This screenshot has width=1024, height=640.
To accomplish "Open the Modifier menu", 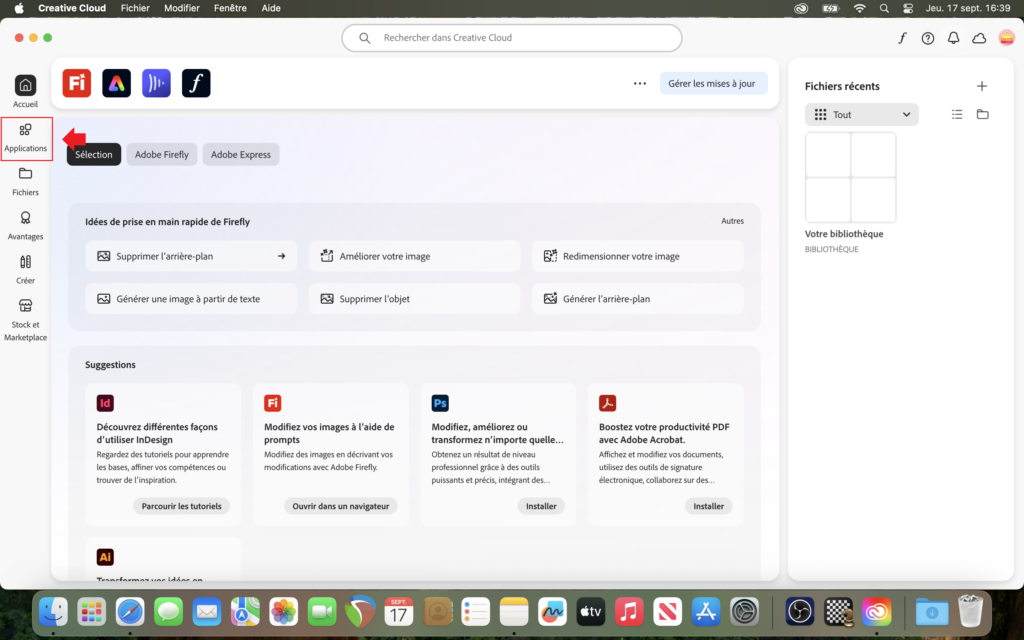I will coord(182,8).
